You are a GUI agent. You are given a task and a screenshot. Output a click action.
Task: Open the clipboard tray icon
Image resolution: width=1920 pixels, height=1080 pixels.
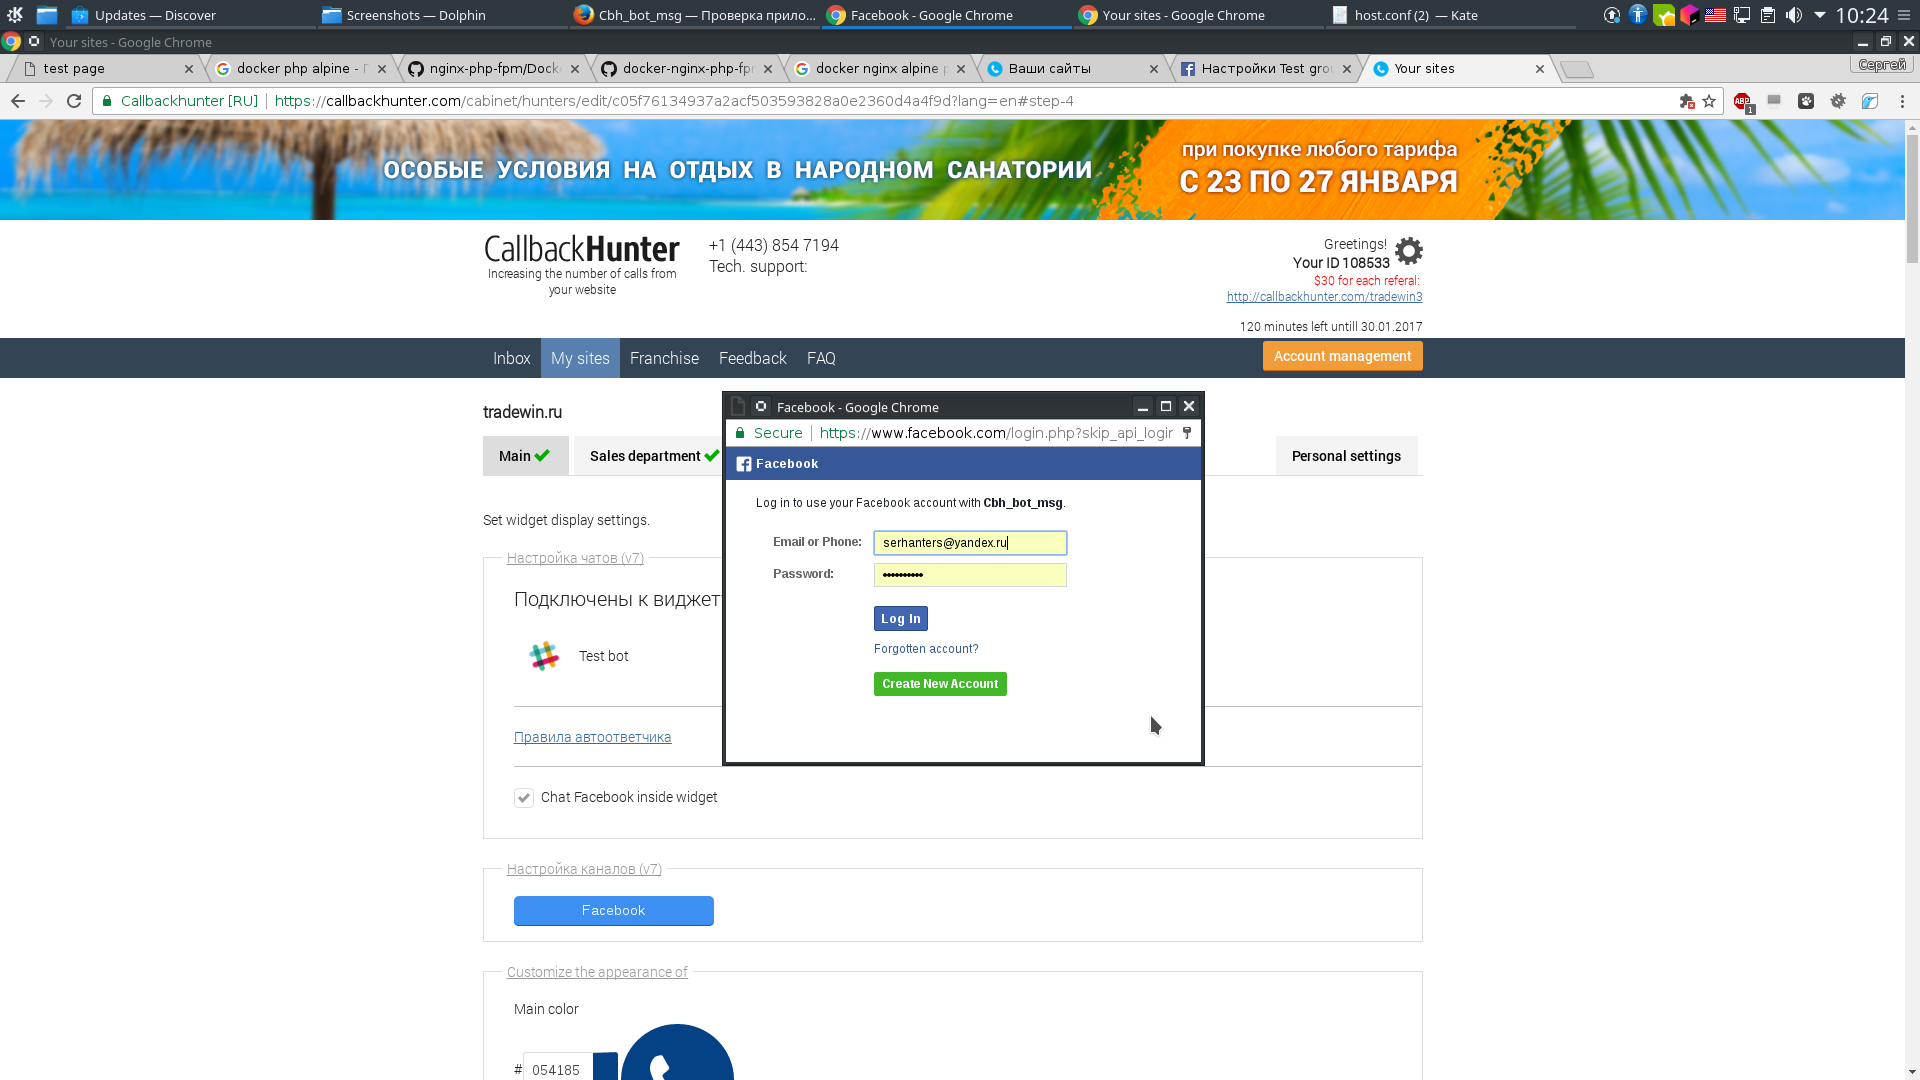coord(1768,15)
